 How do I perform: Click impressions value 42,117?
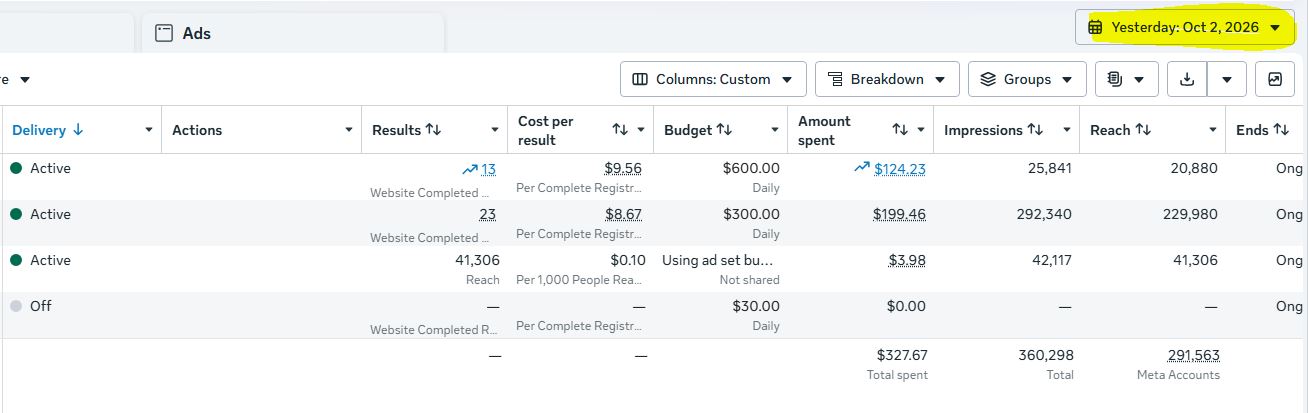click(1050, 261)
